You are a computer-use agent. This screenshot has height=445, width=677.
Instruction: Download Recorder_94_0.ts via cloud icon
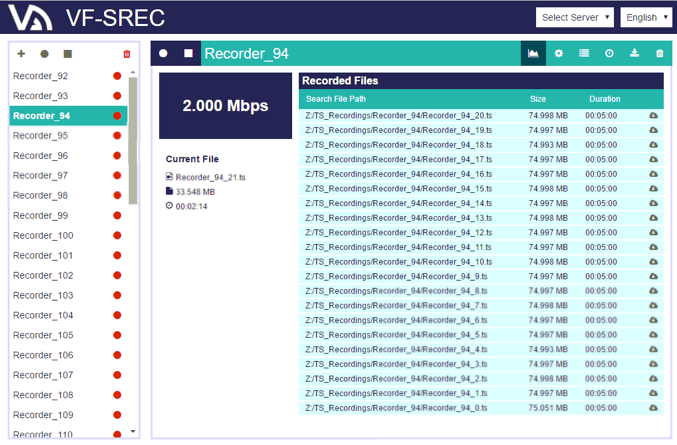653,408
